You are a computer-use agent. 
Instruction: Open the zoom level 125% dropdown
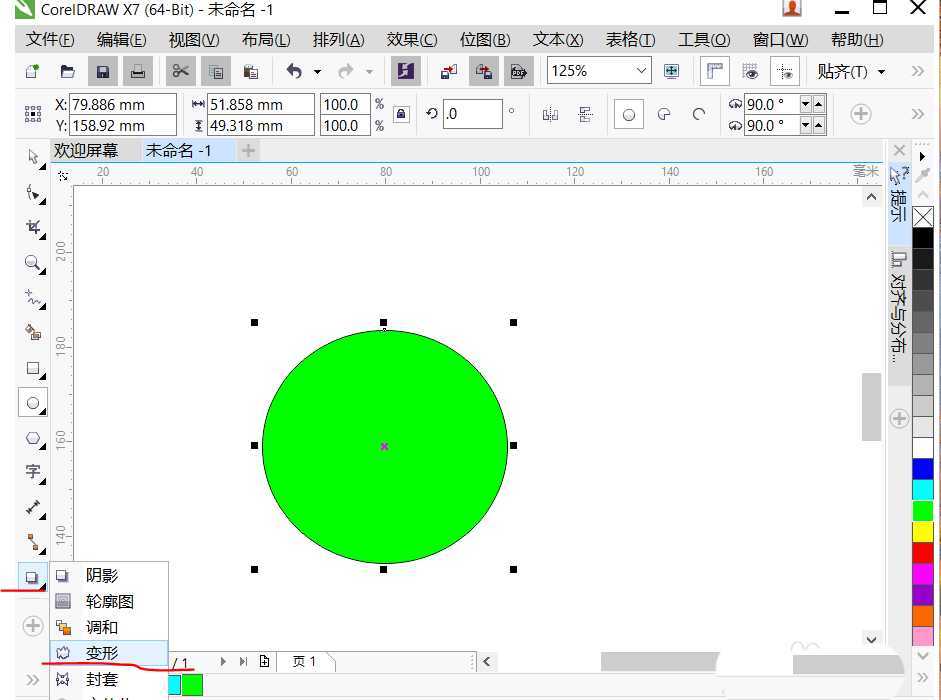pos(641,71)
